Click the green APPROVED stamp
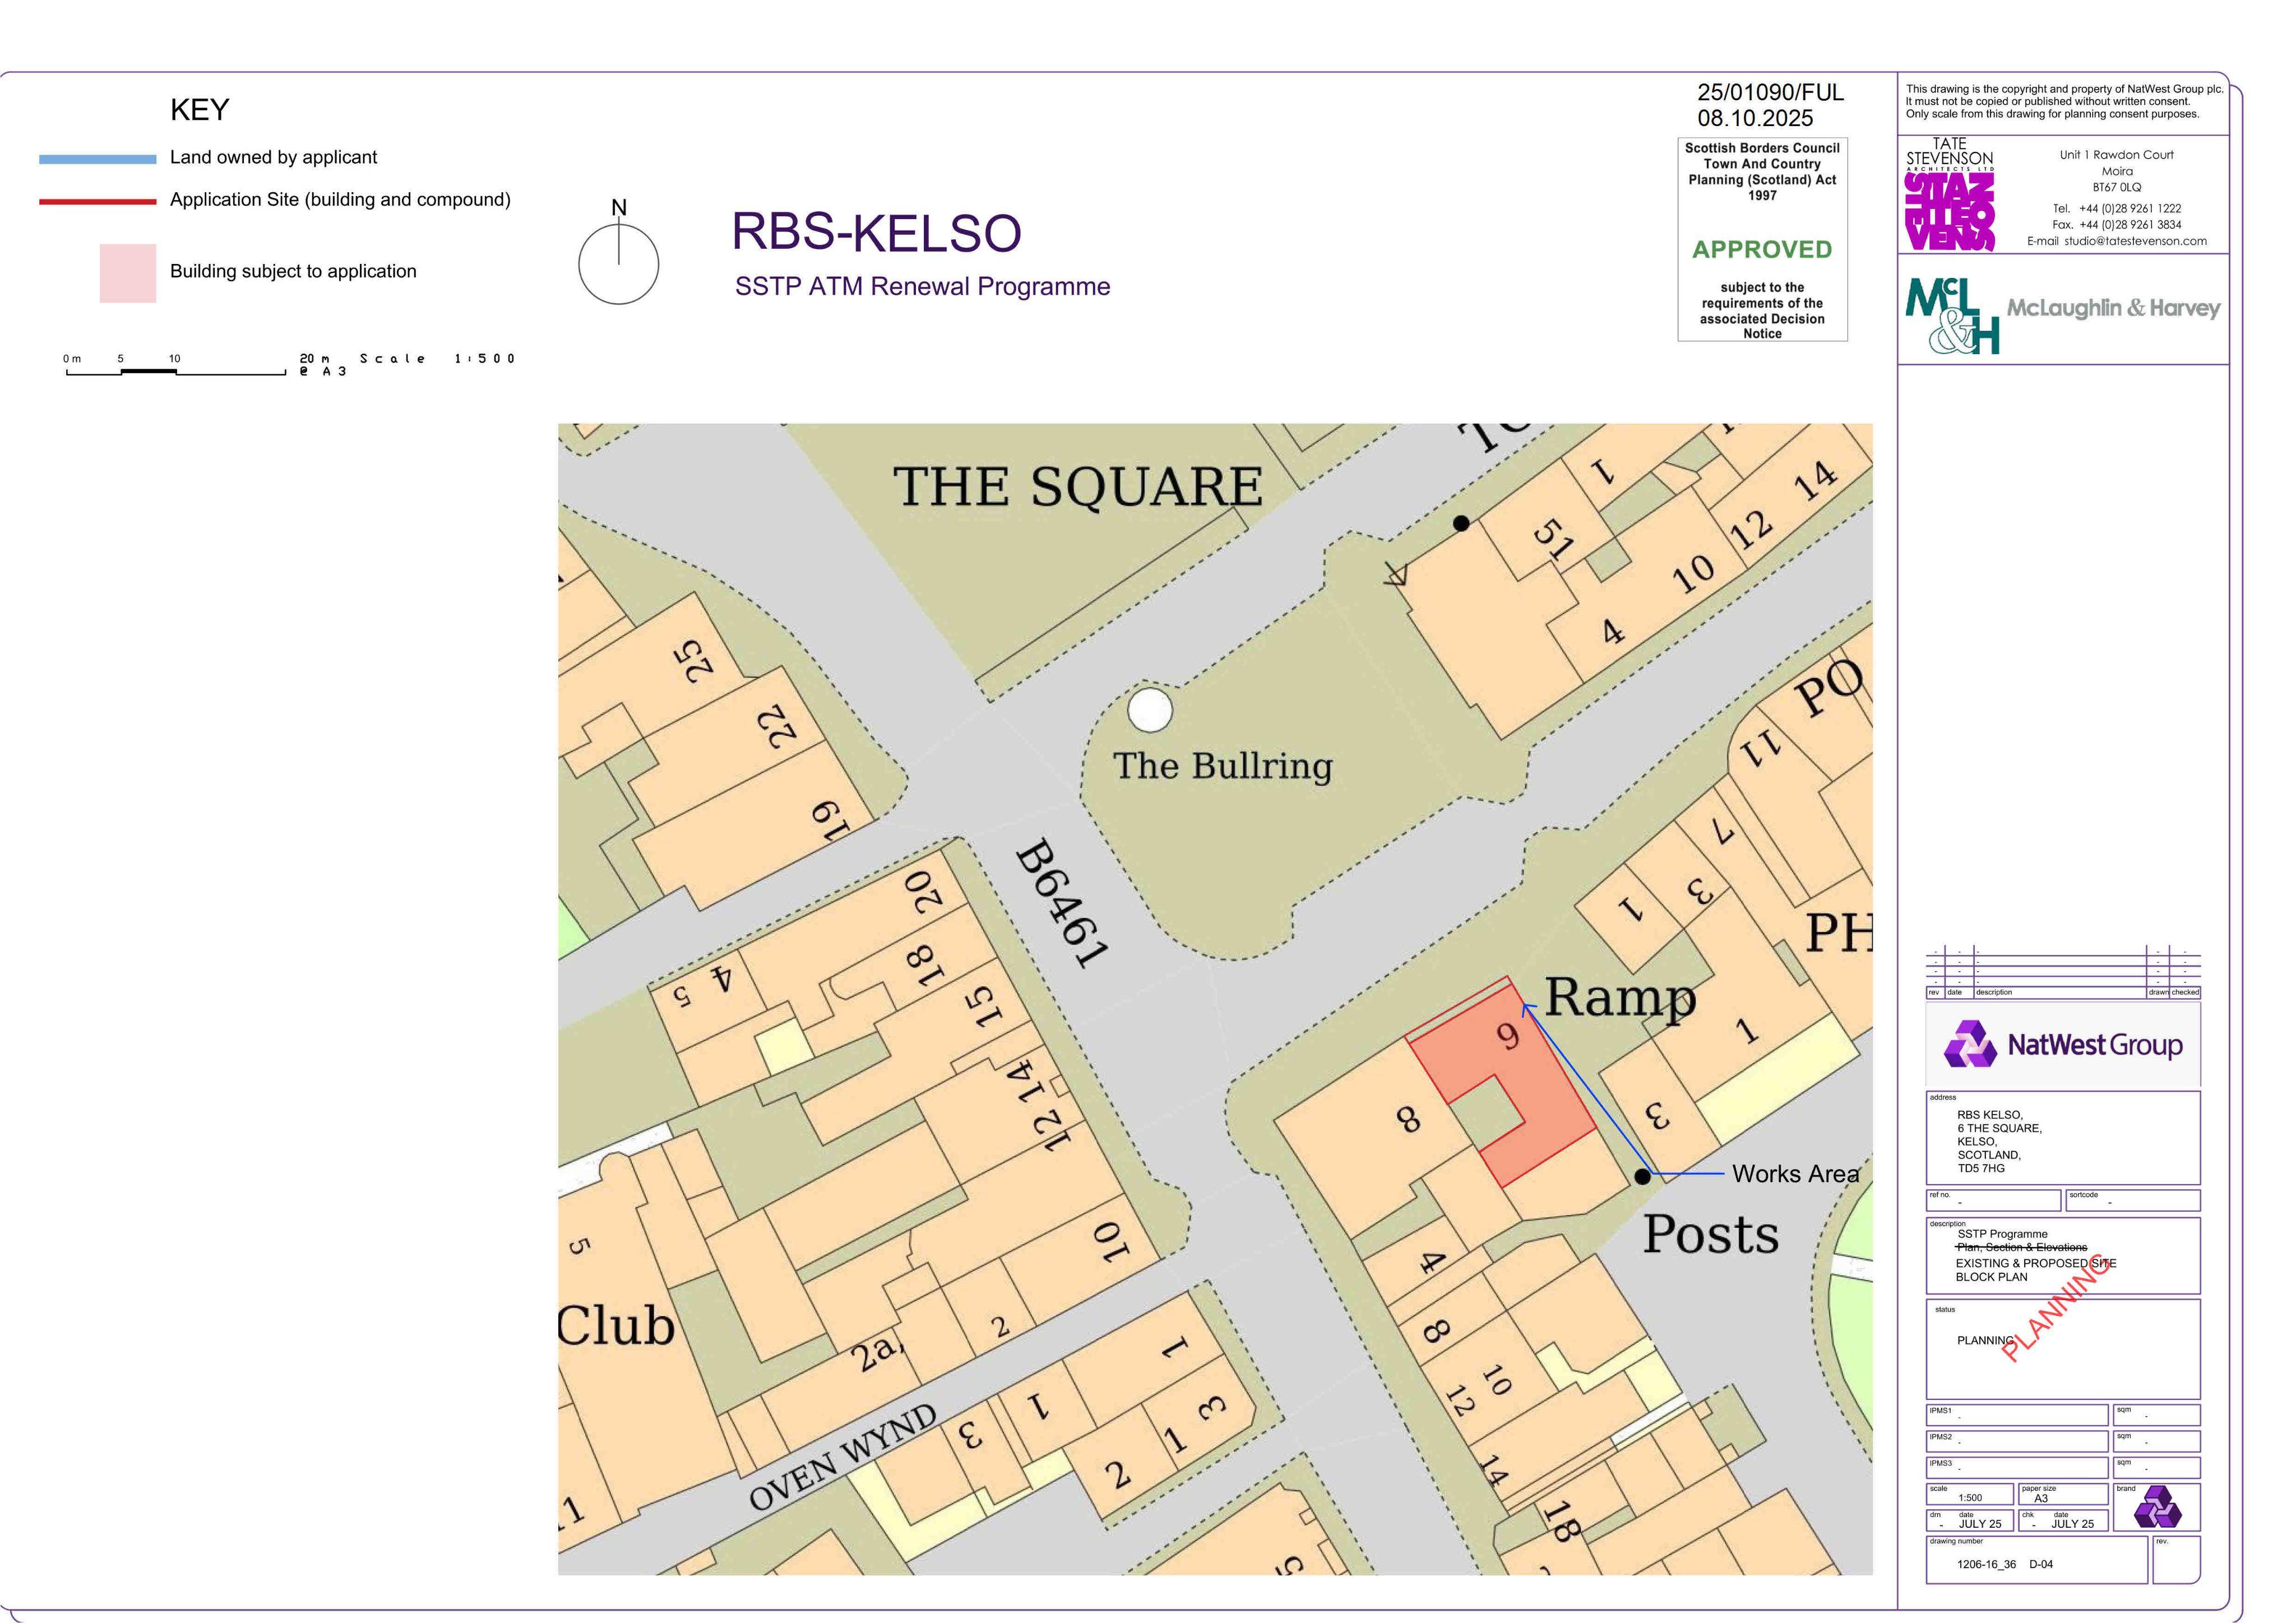 tap(1762, 250)
